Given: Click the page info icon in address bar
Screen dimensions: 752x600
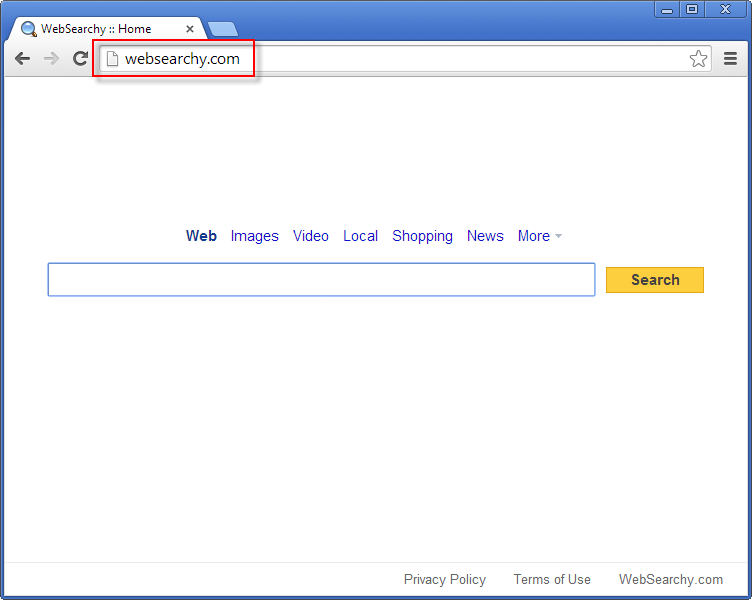Looking at the screenshot, I should tap(112, 59).
